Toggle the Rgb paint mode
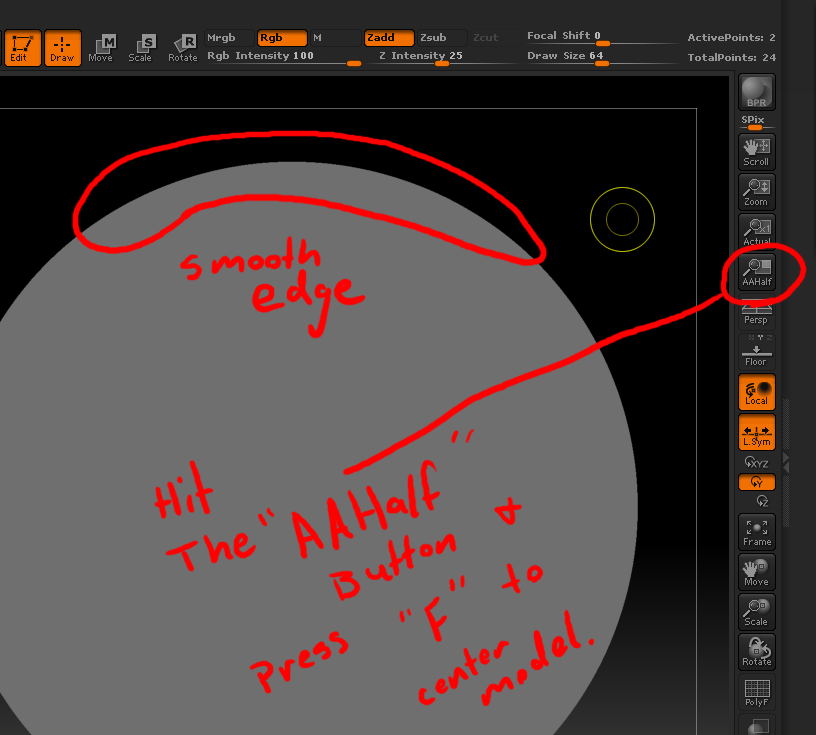The height and width of the screenshot is (735, 816). click(283, 37)
